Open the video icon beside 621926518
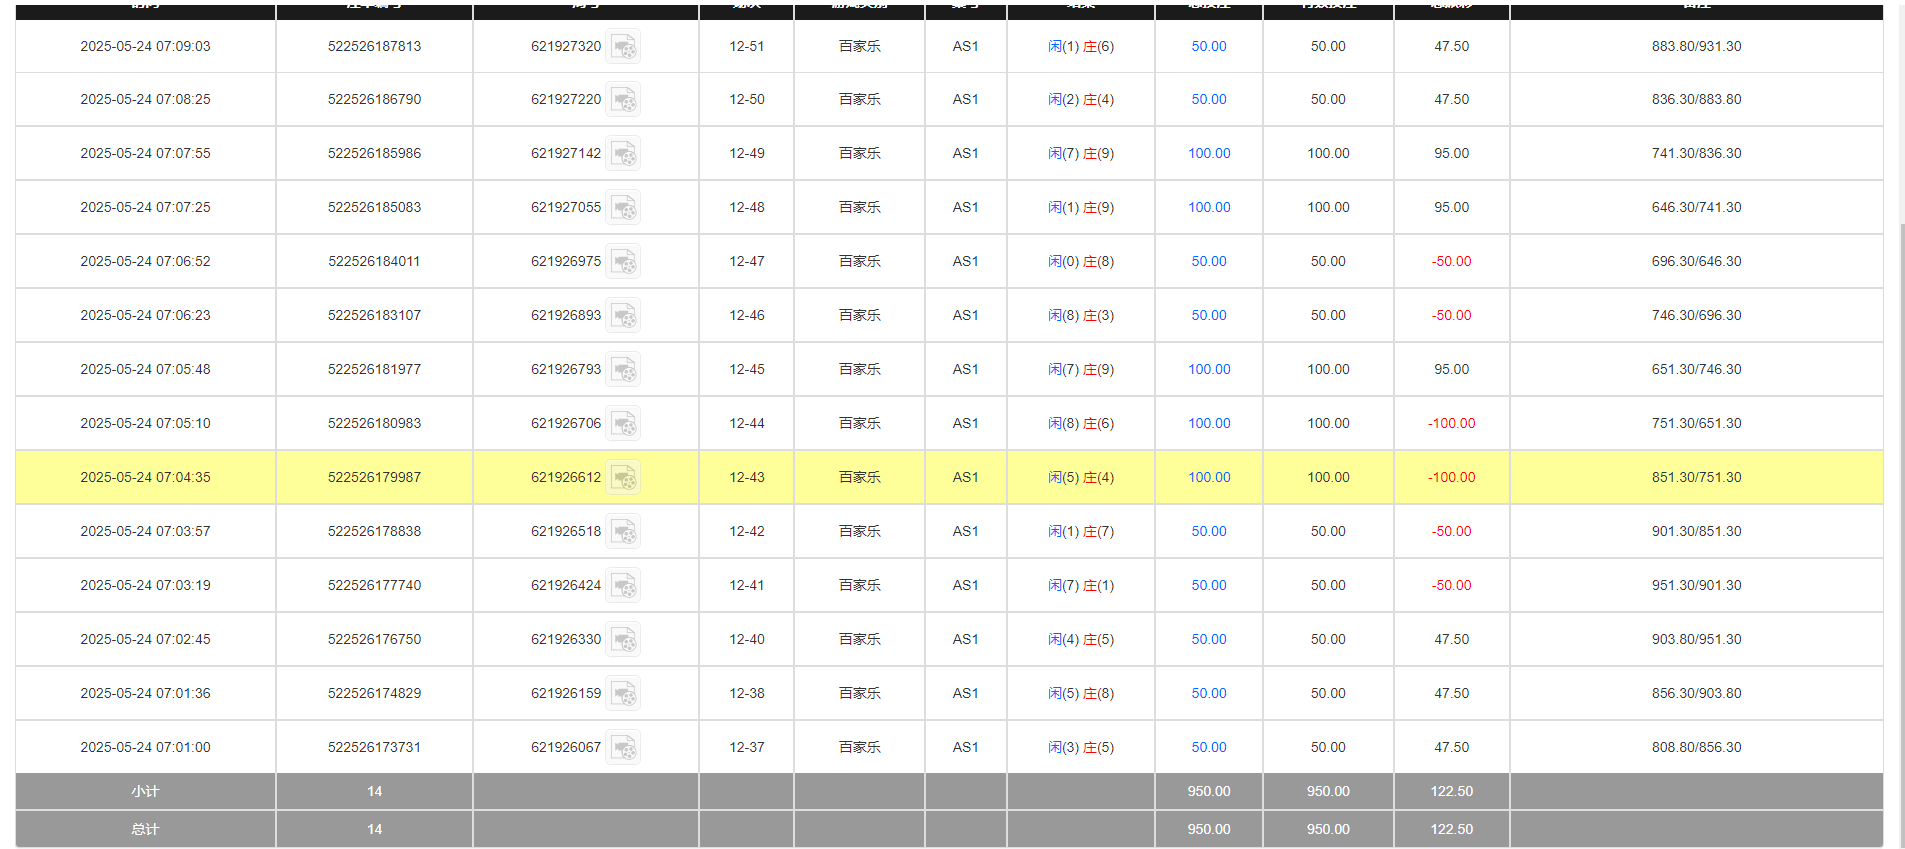Viewport: 1905px width, 849px height. pos(623,532)
